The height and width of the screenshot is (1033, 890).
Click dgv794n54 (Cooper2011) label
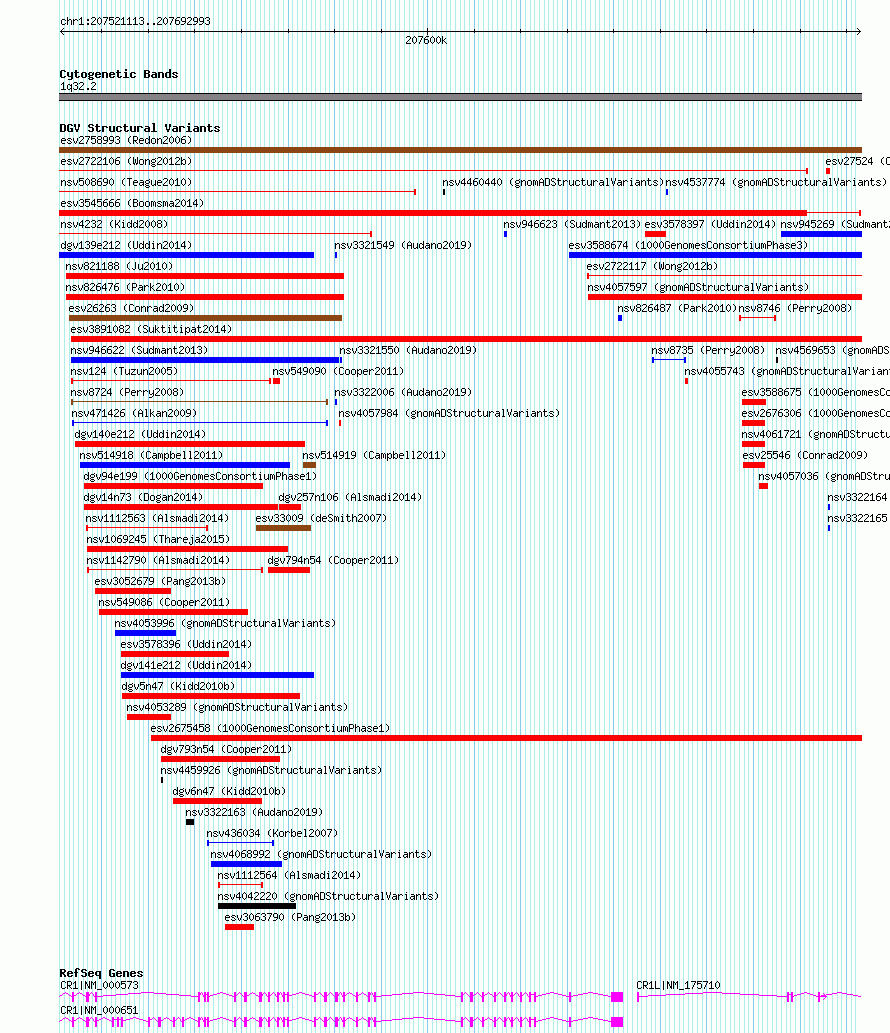tap(333, 562)
